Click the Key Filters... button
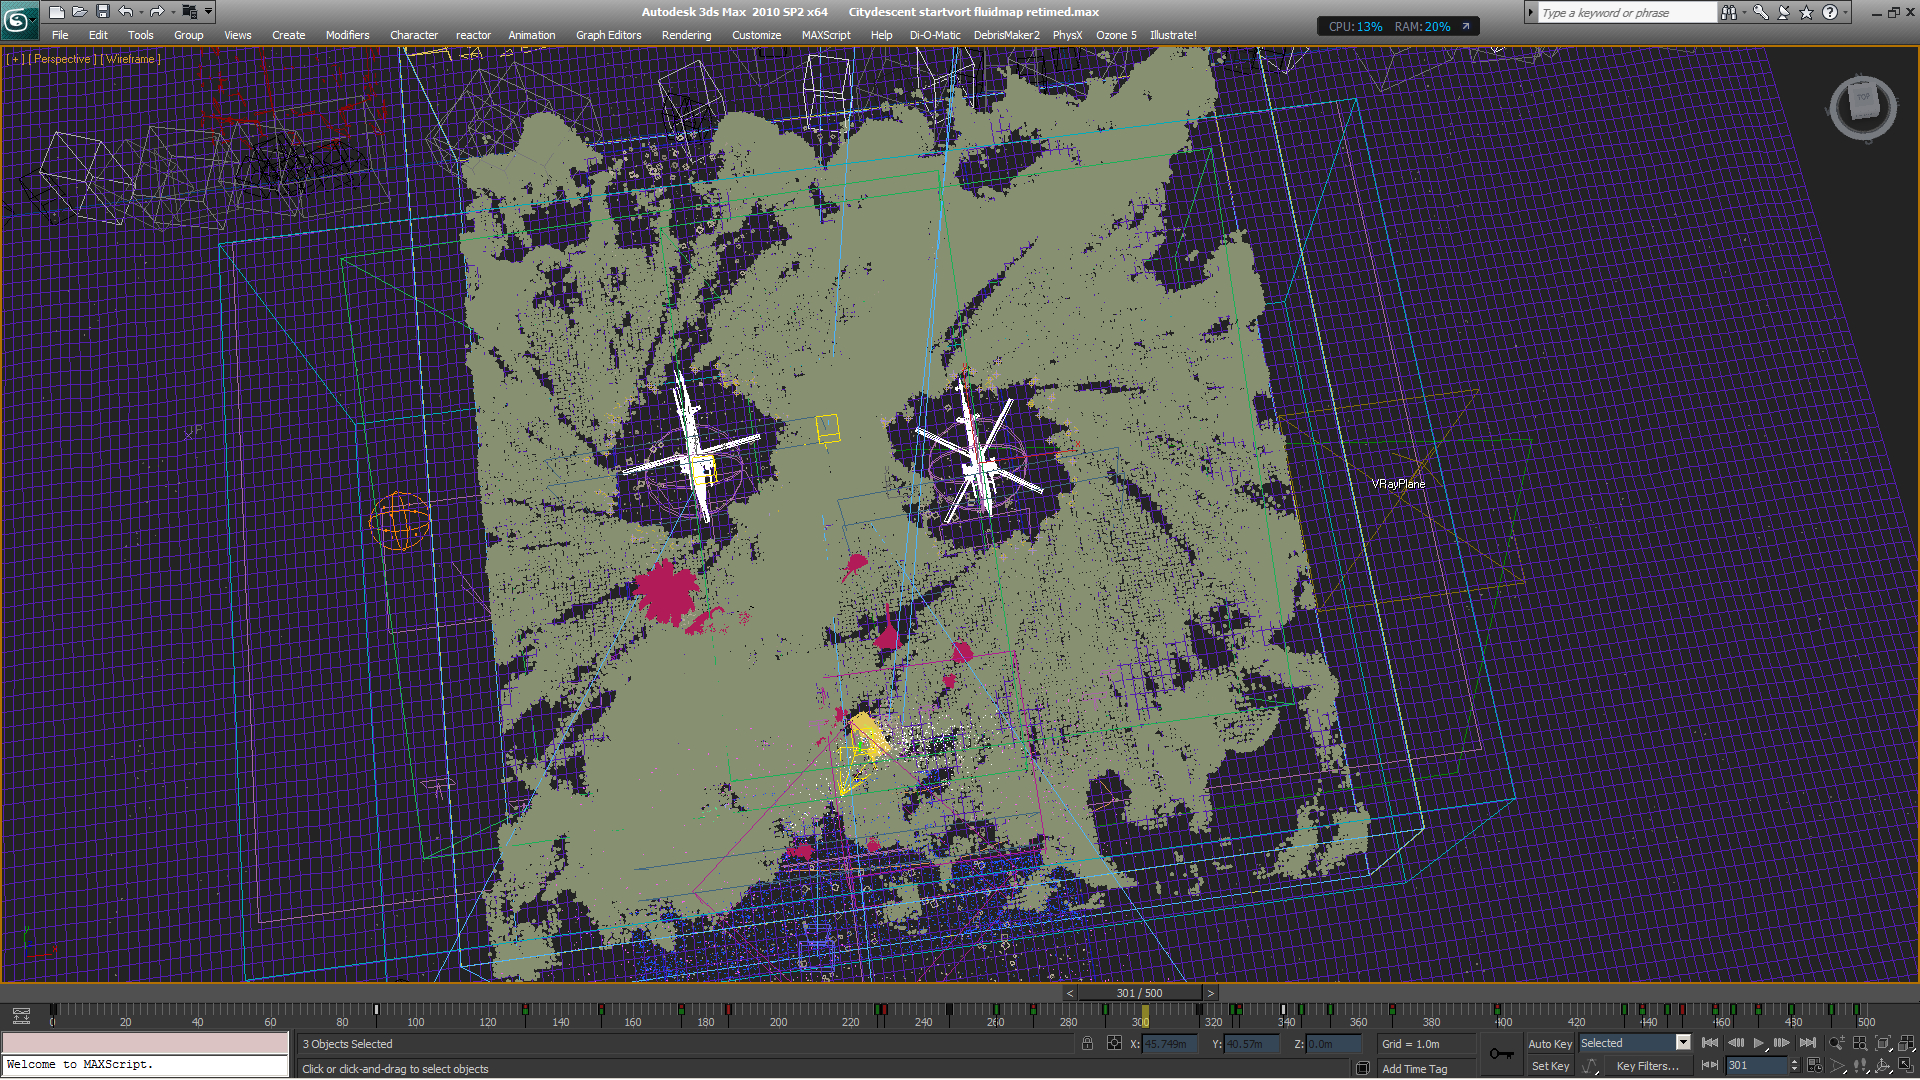The width and height of the screenshot is (1920, 1080). [1647, 1066]
